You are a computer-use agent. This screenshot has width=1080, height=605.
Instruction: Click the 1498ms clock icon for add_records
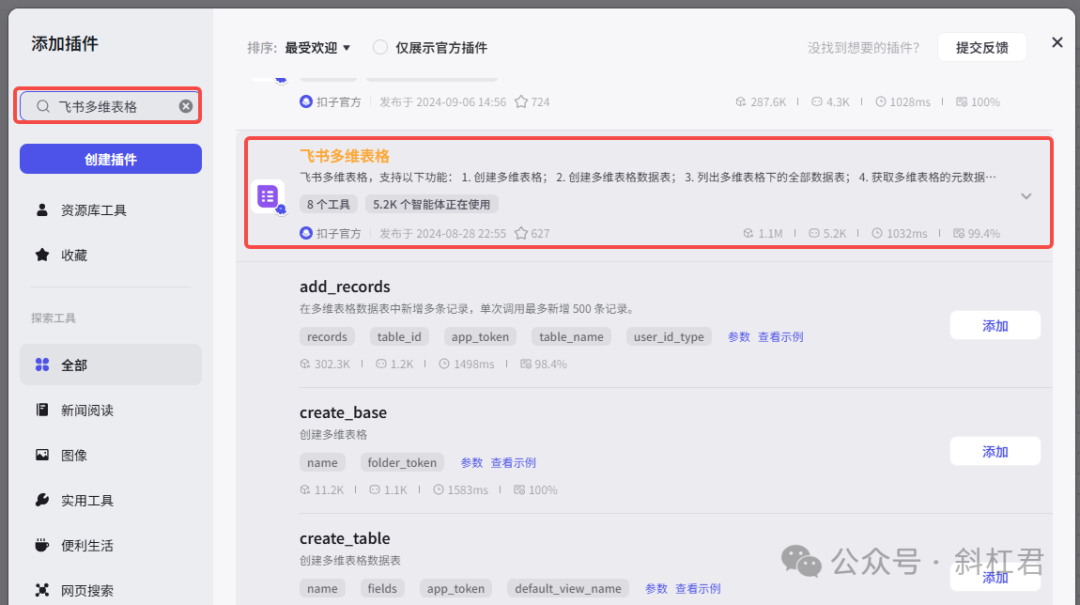(444, 364)
